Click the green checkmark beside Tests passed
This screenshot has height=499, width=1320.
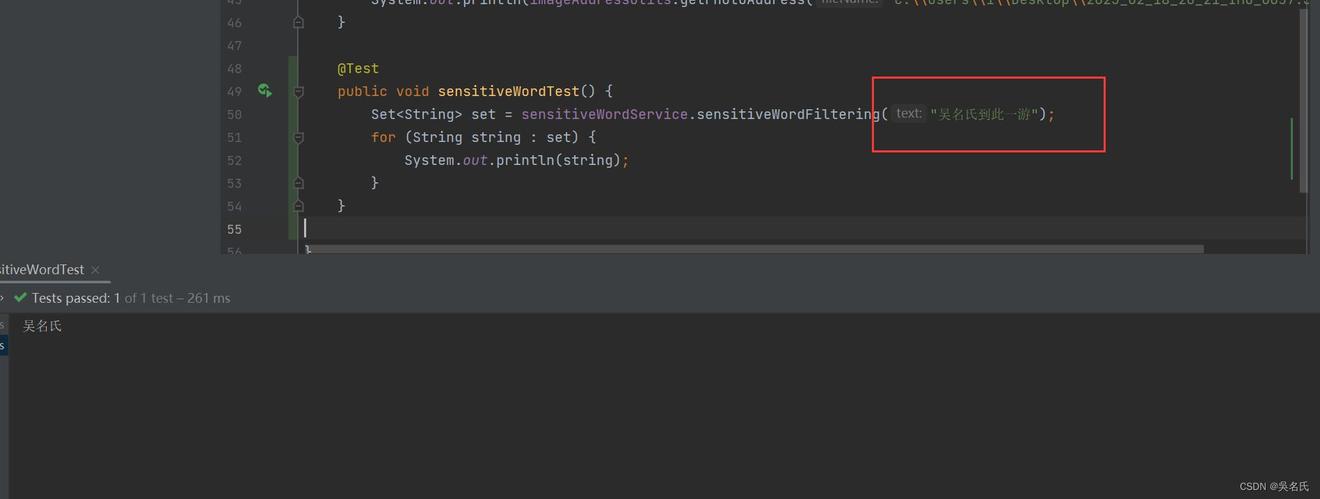pyautogui.click(x=20, y=298)
